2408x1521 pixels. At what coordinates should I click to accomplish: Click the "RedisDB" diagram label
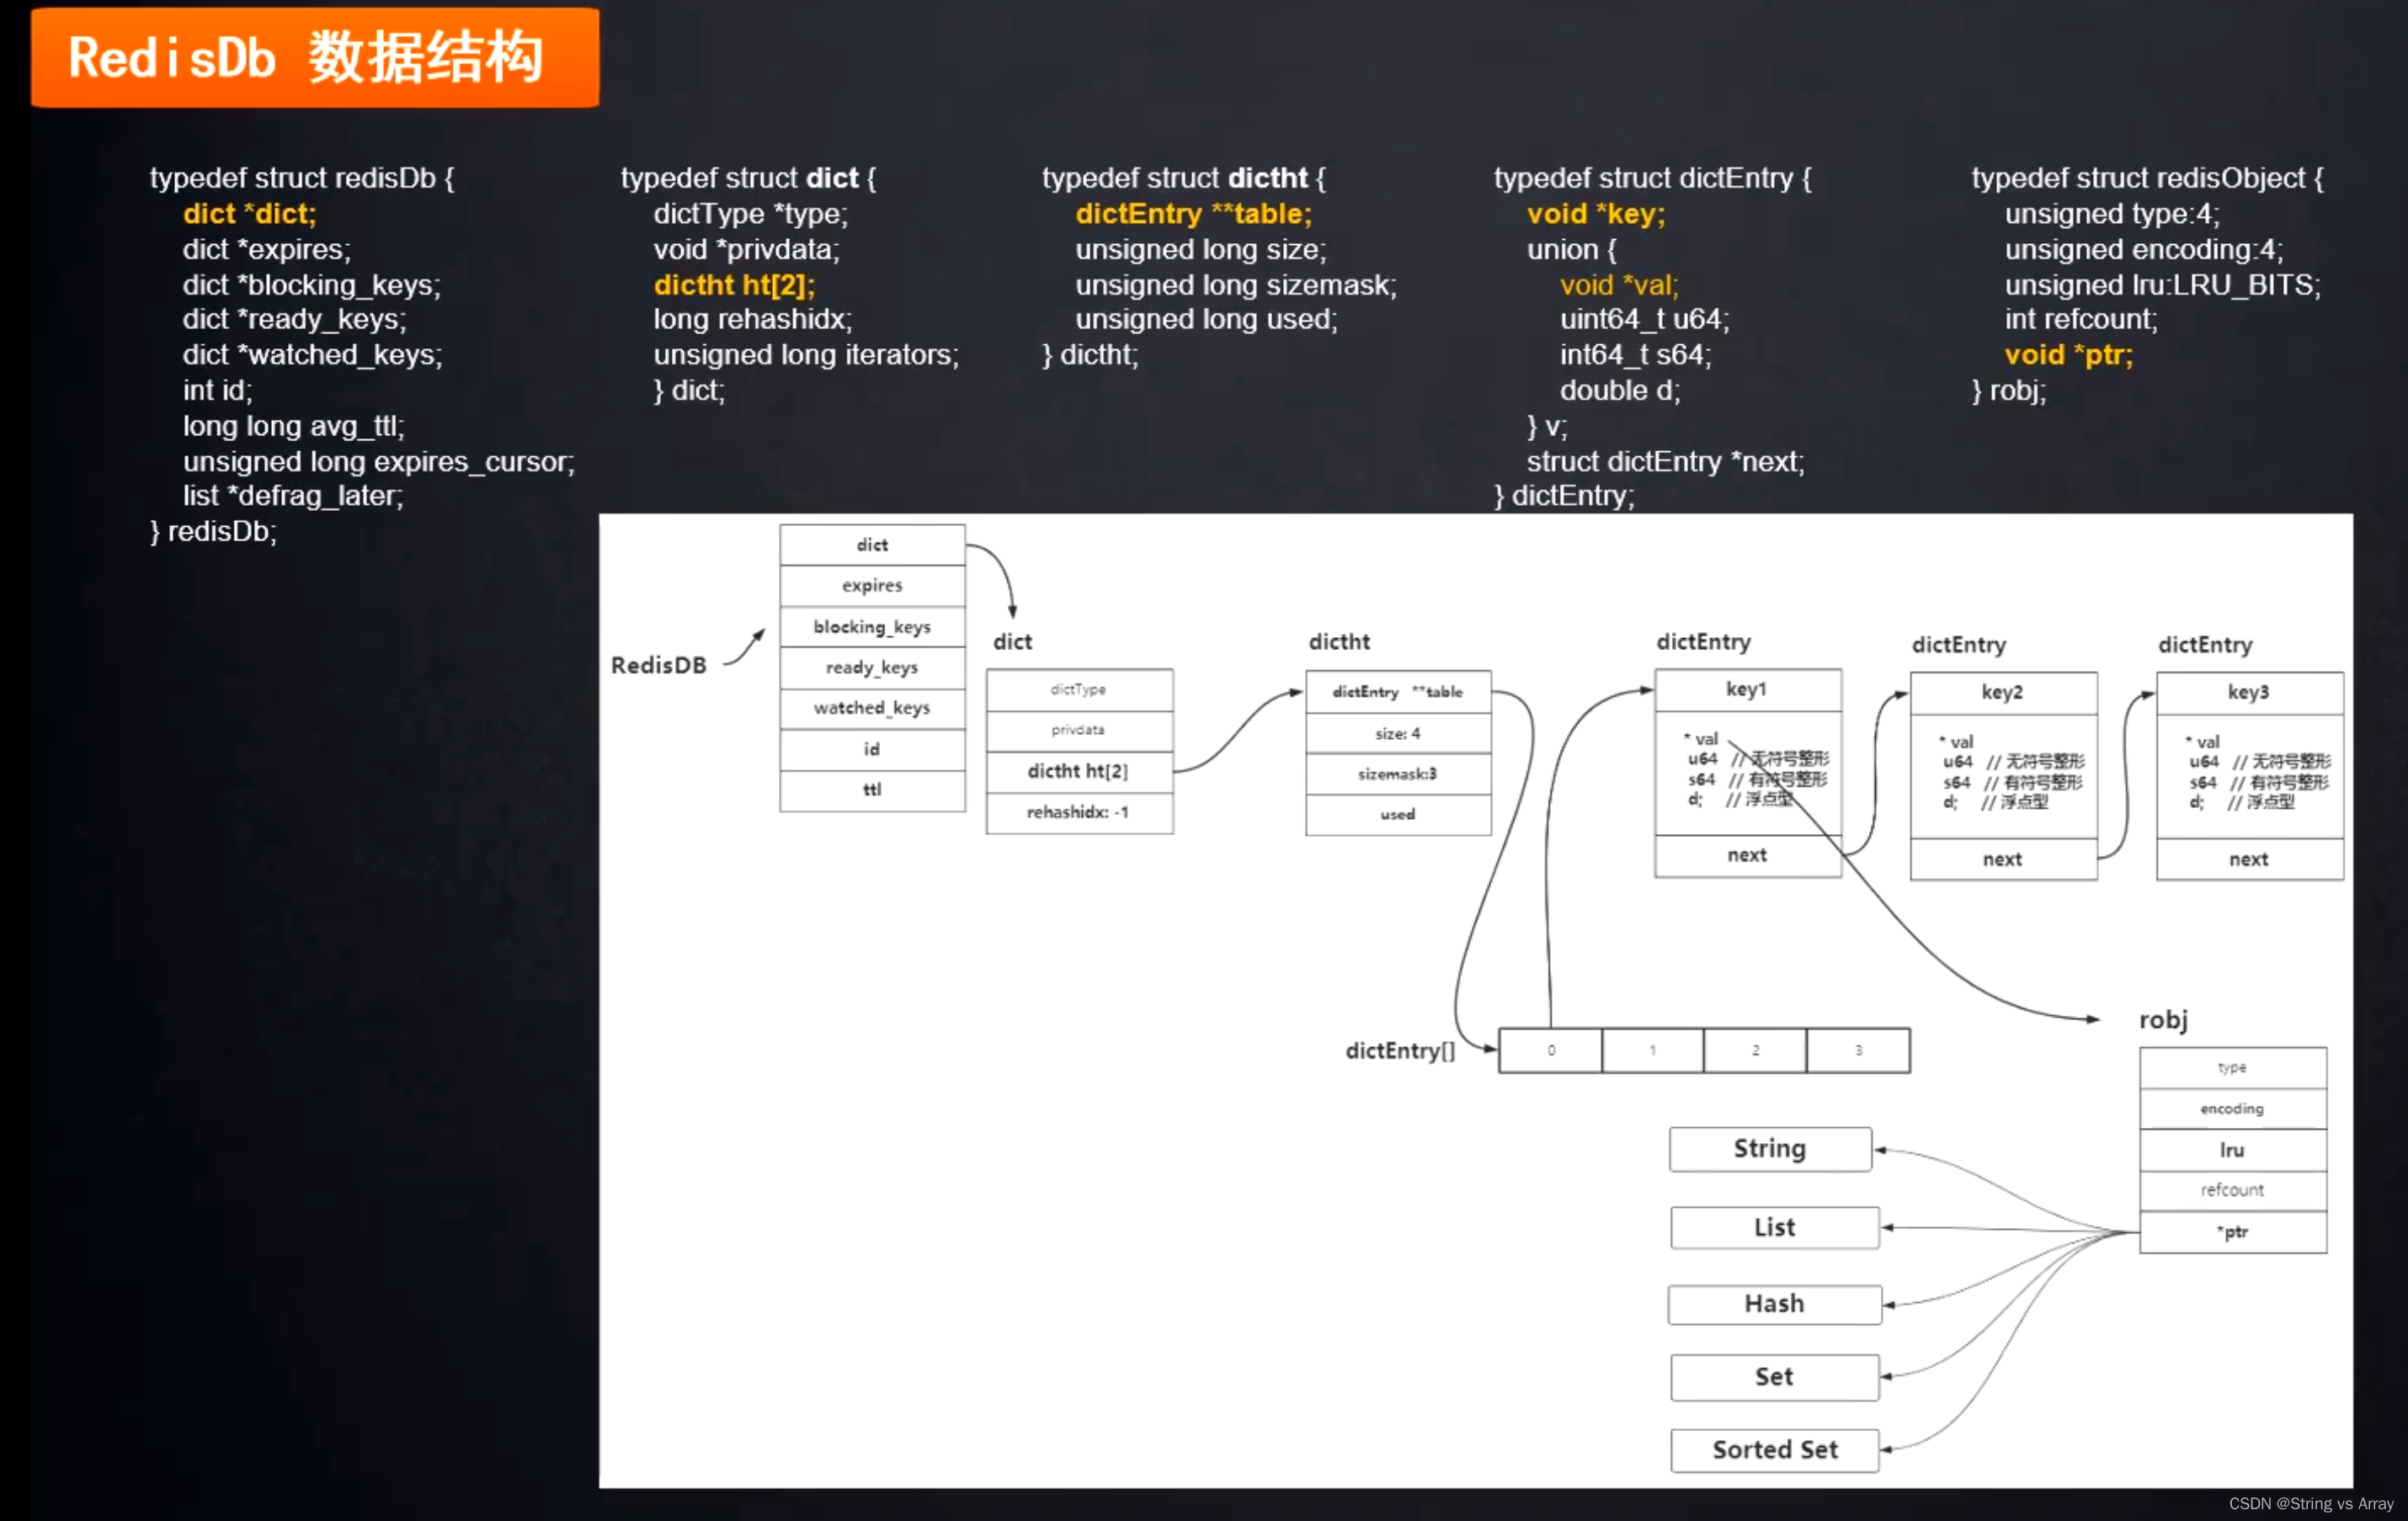658,665
